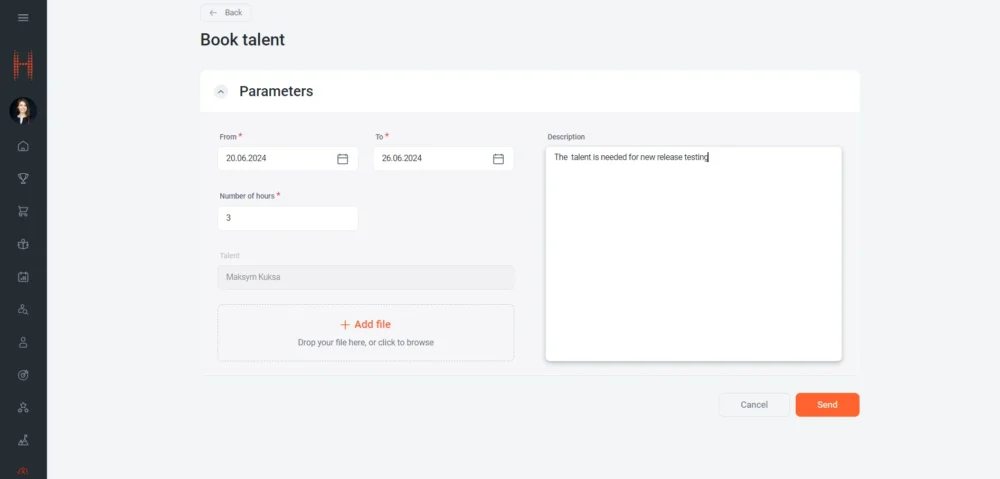This screenshot has height=479, width=1000.
Task: Open the target goals icon in sidebar
Action: pyautogui.click(x=23, y=375)
